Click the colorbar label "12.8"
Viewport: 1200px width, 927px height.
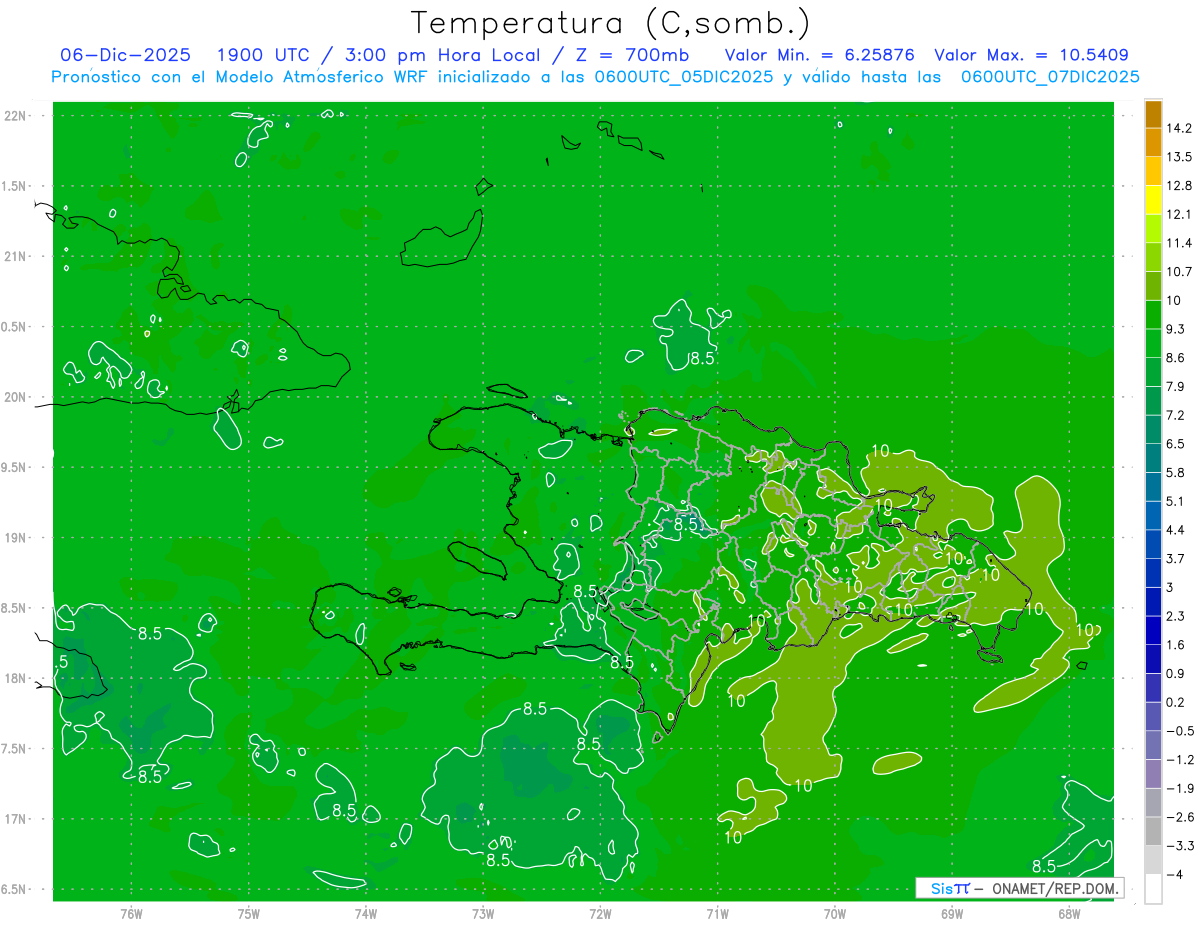tap(1179, 186)
